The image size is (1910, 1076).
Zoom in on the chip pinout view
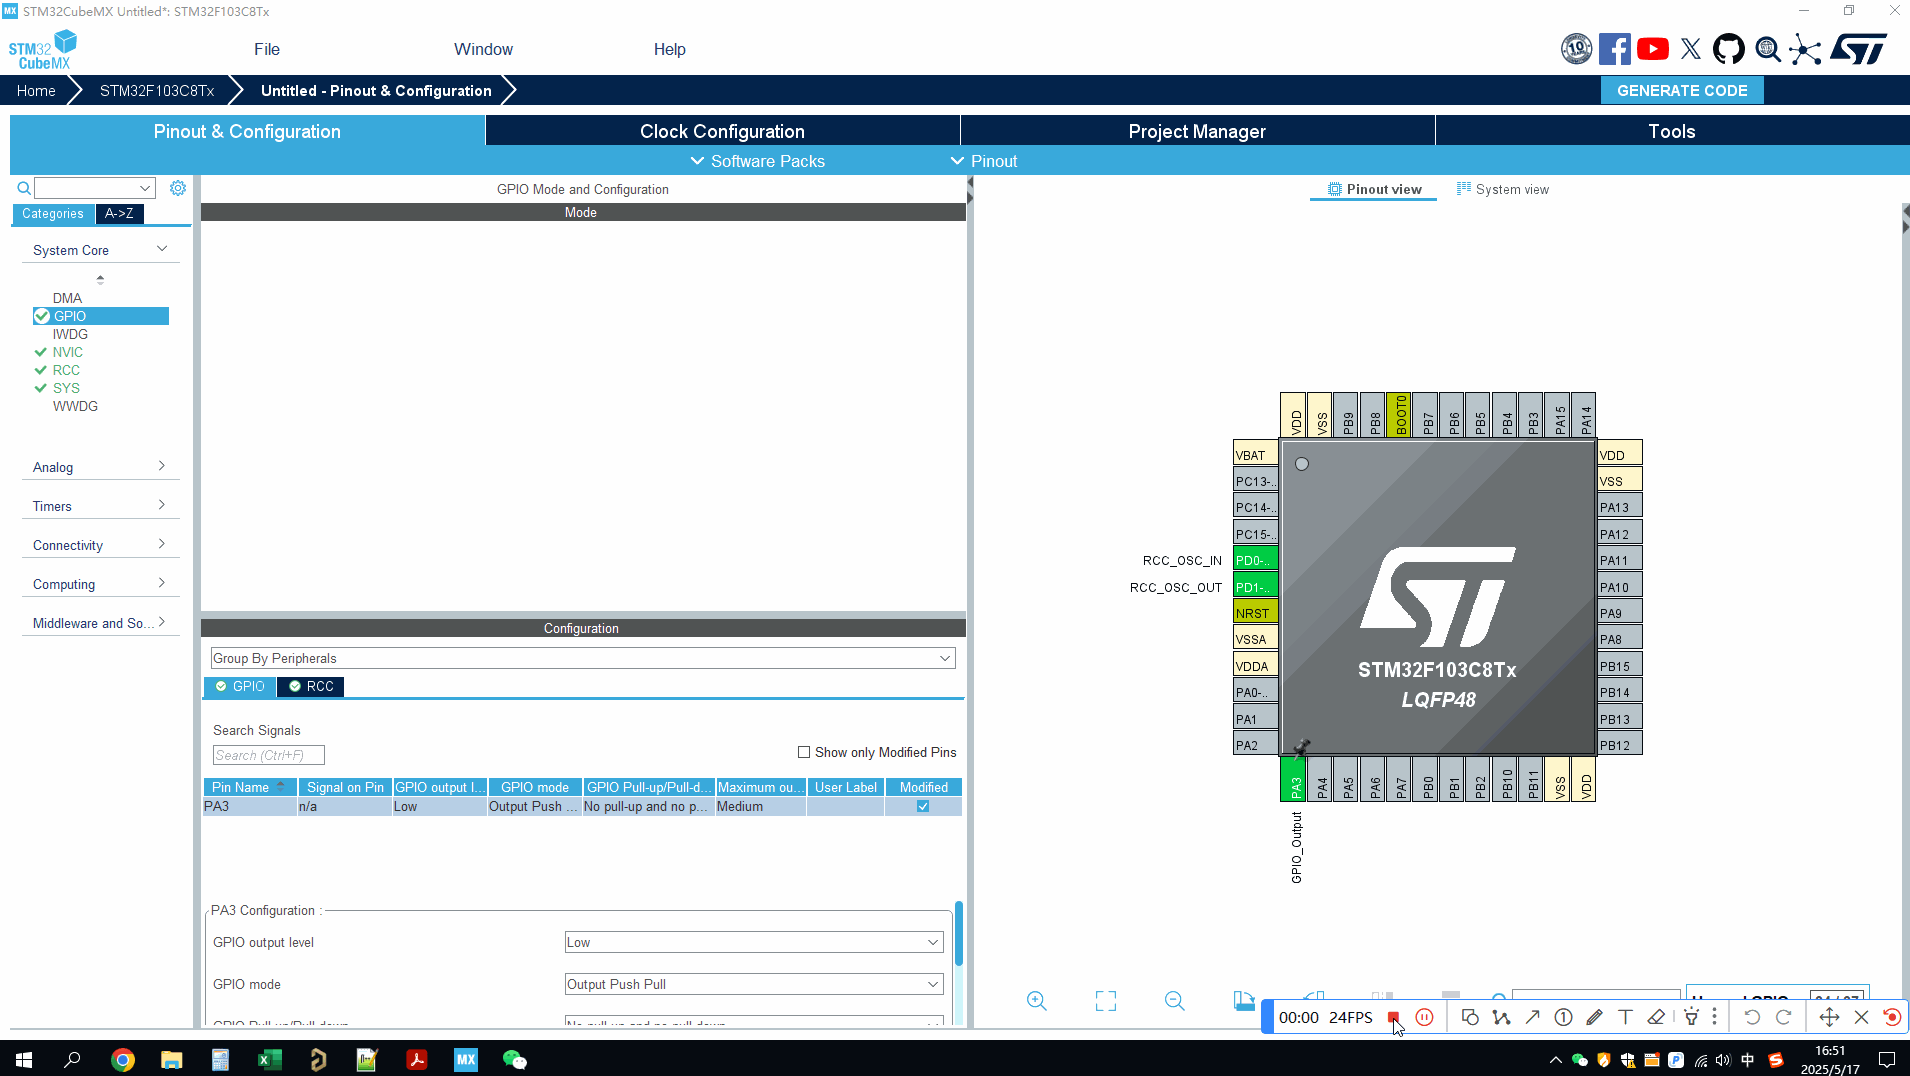pyautogui.click(x=1037, y=1001)
